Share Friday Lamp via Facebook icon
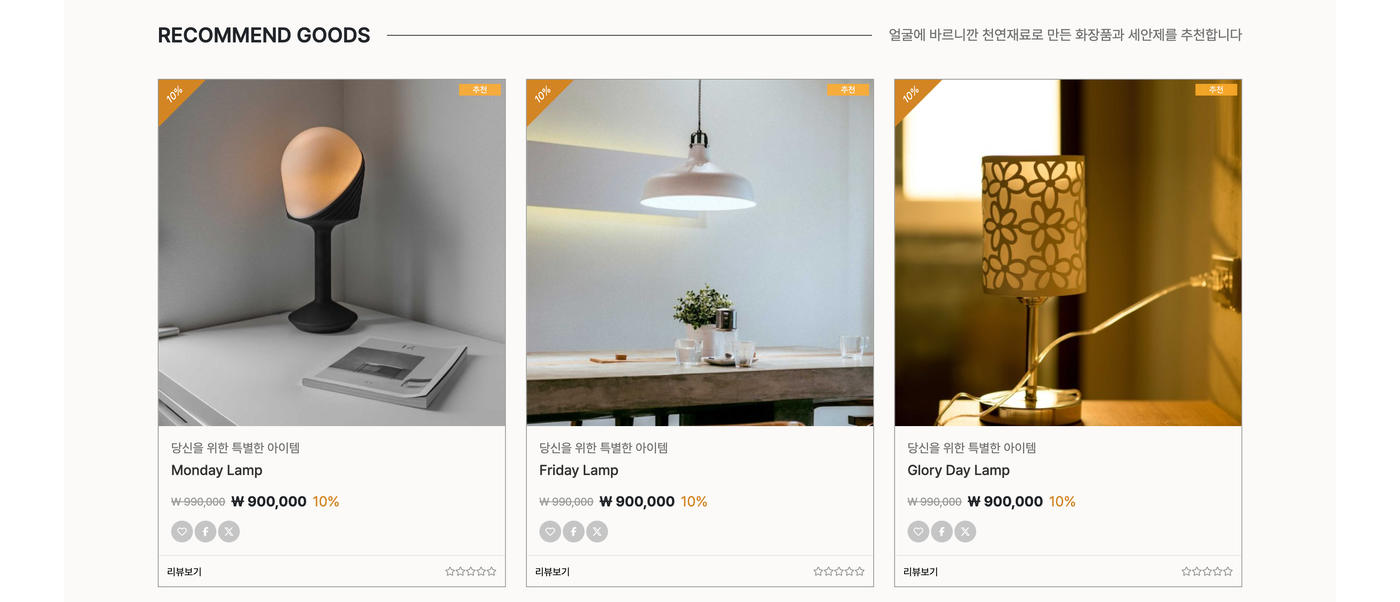The image size is (1400, 602). pos(573,532)
